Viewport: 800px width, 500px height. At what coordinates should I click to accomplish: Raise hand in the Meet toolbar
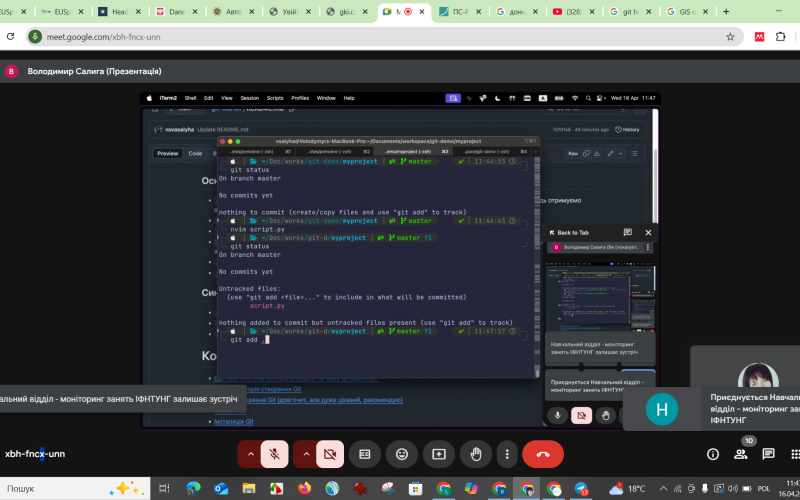476,454
